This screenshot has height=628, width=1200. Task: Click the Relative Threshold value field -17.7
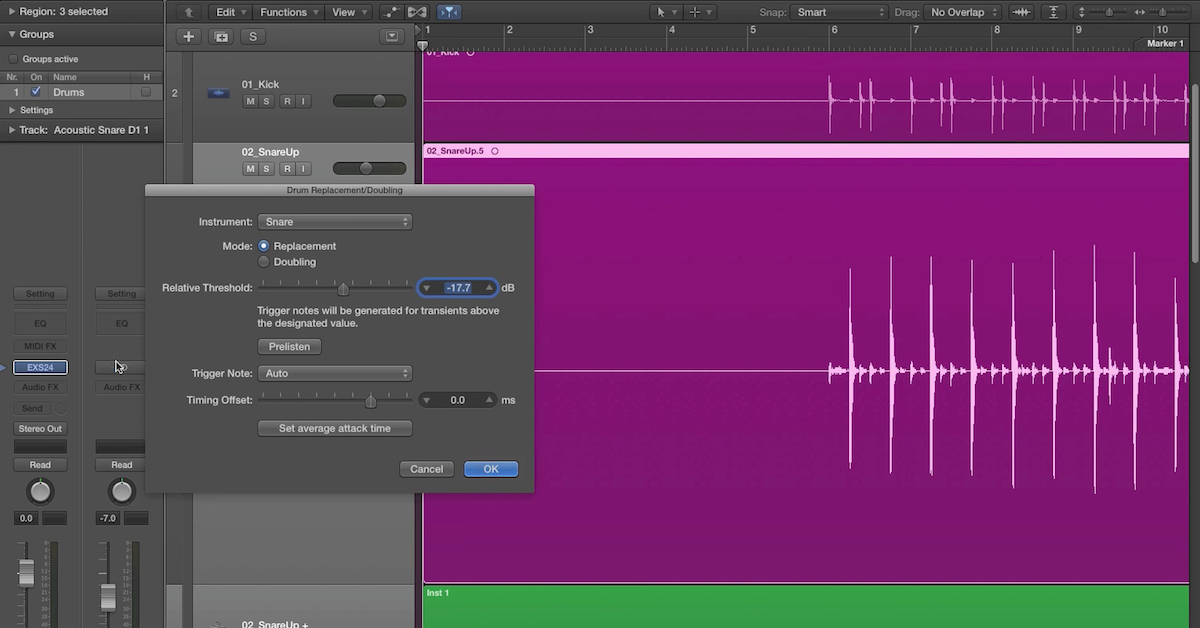point(458,288)
